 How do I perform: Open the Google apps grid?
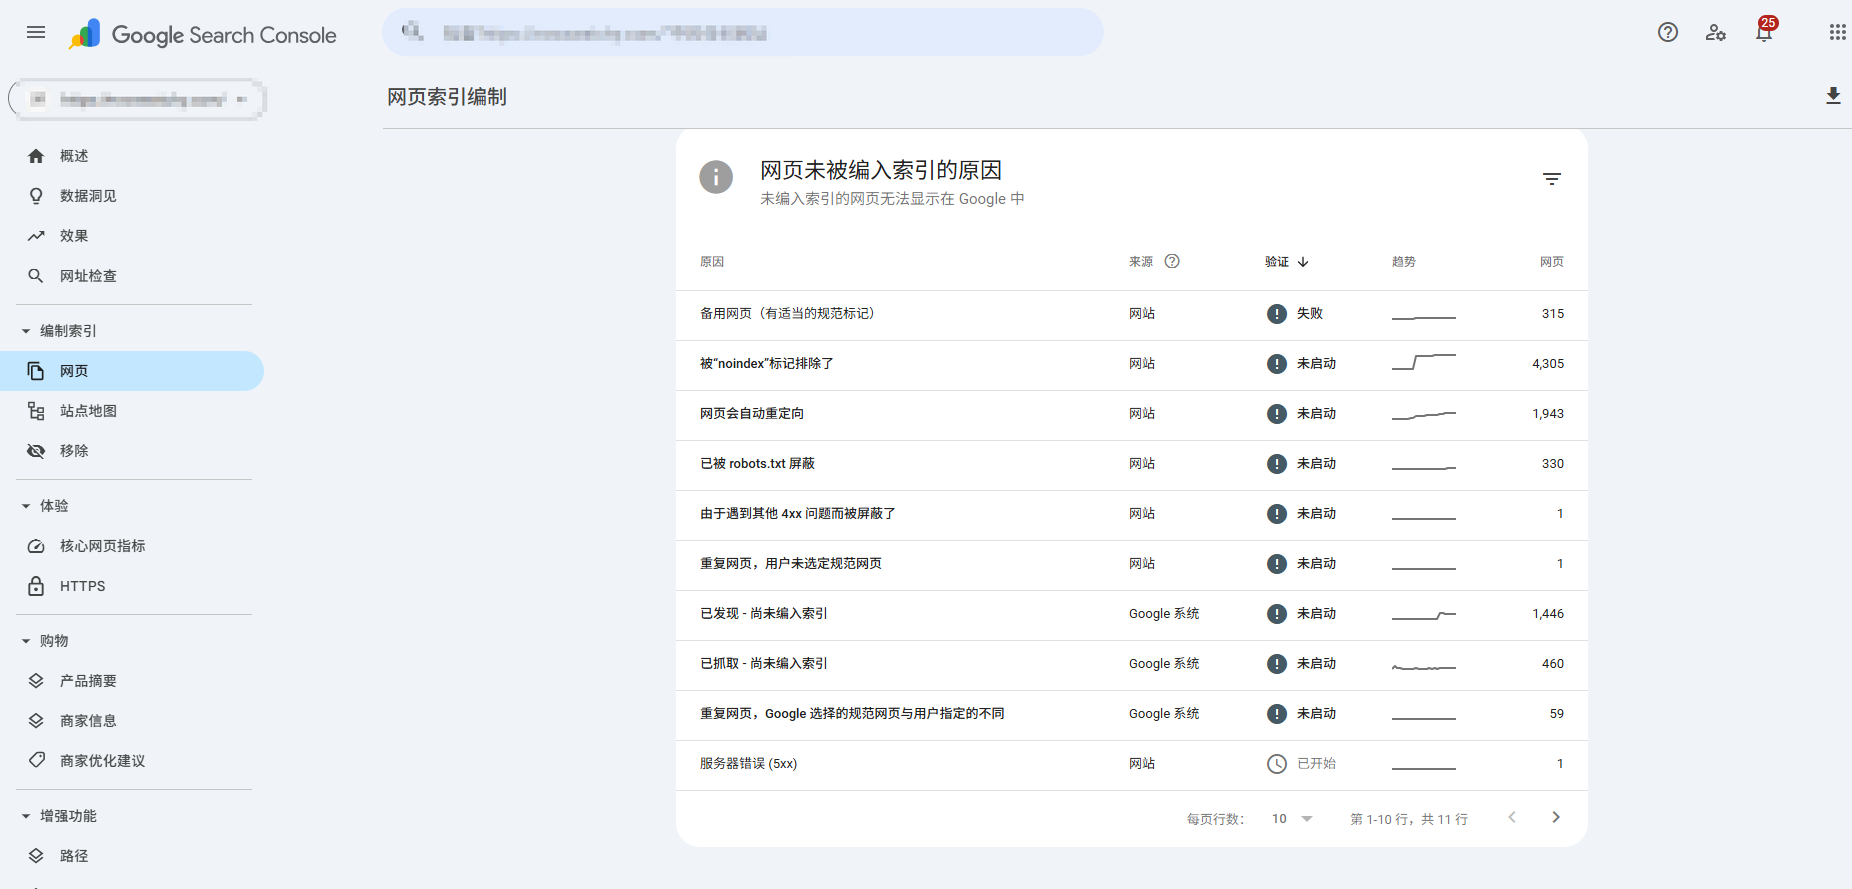(1837, 32)
